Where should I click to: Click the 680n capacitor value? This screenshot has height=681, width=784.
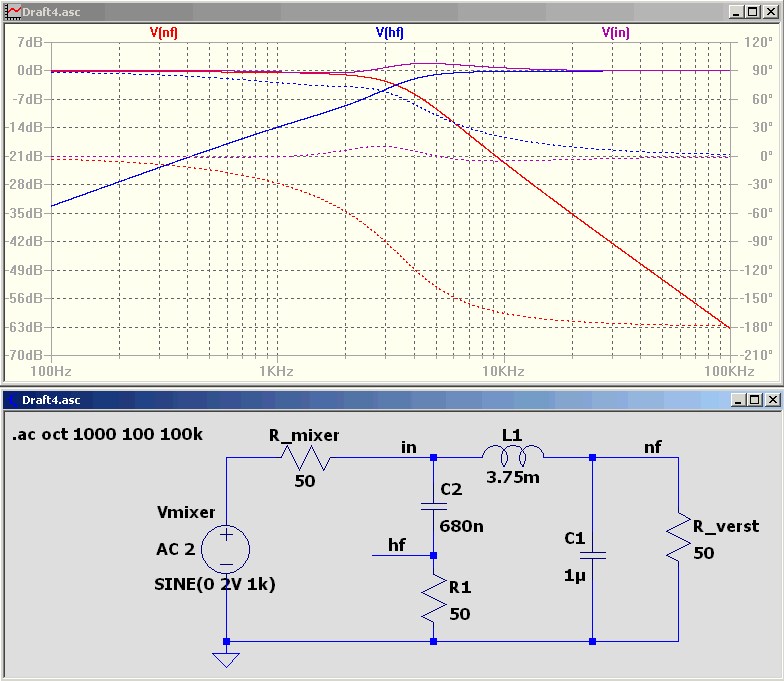click(461, 526)
